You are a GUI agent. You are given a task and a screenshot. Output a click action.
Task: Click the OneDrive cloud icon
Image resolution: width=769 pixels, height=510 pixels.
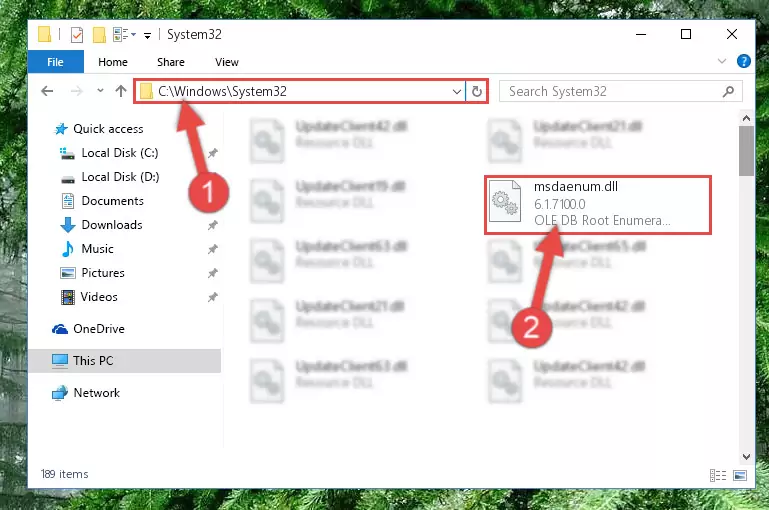60,329
